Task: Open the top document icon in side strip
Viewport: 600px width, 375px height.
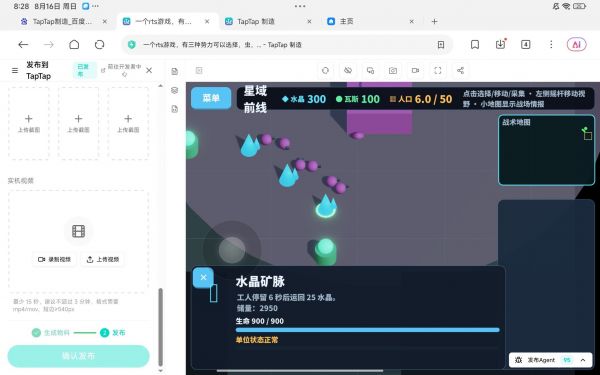Action: click(175, 71)
